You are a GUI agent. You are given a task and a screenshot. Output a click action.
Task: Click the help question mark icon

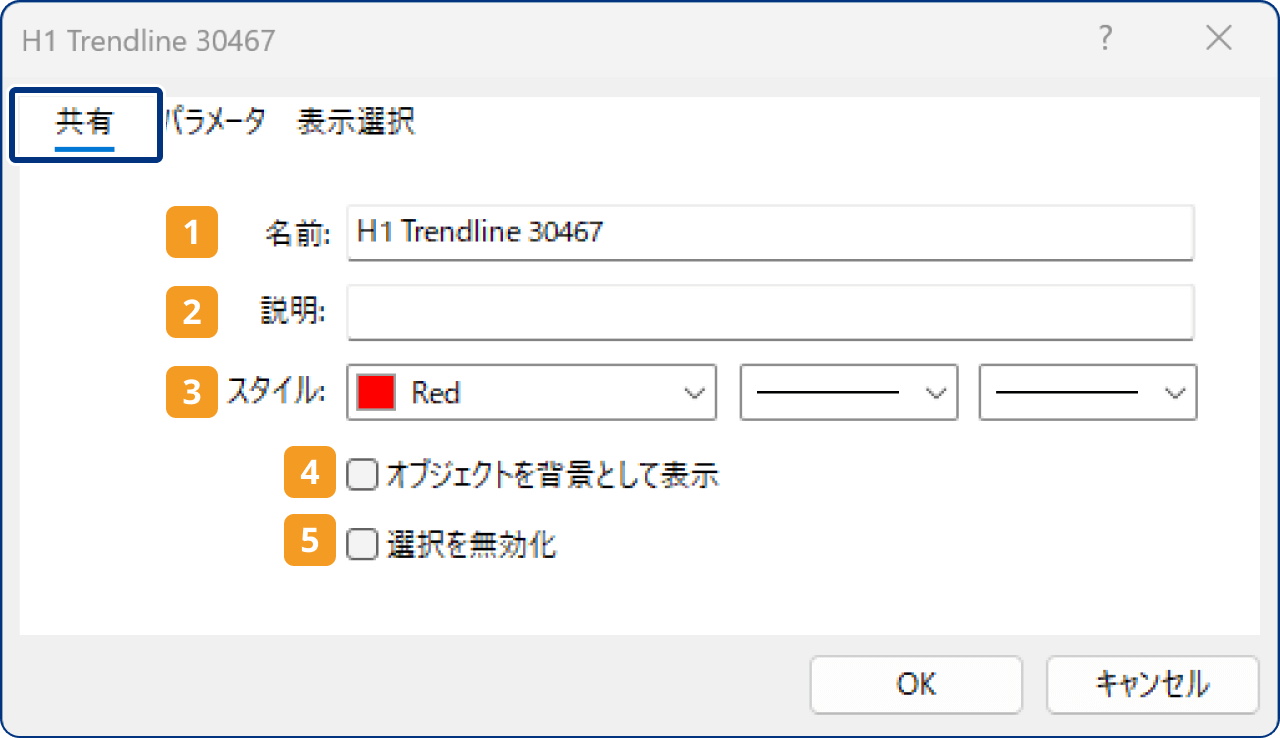1105,38
